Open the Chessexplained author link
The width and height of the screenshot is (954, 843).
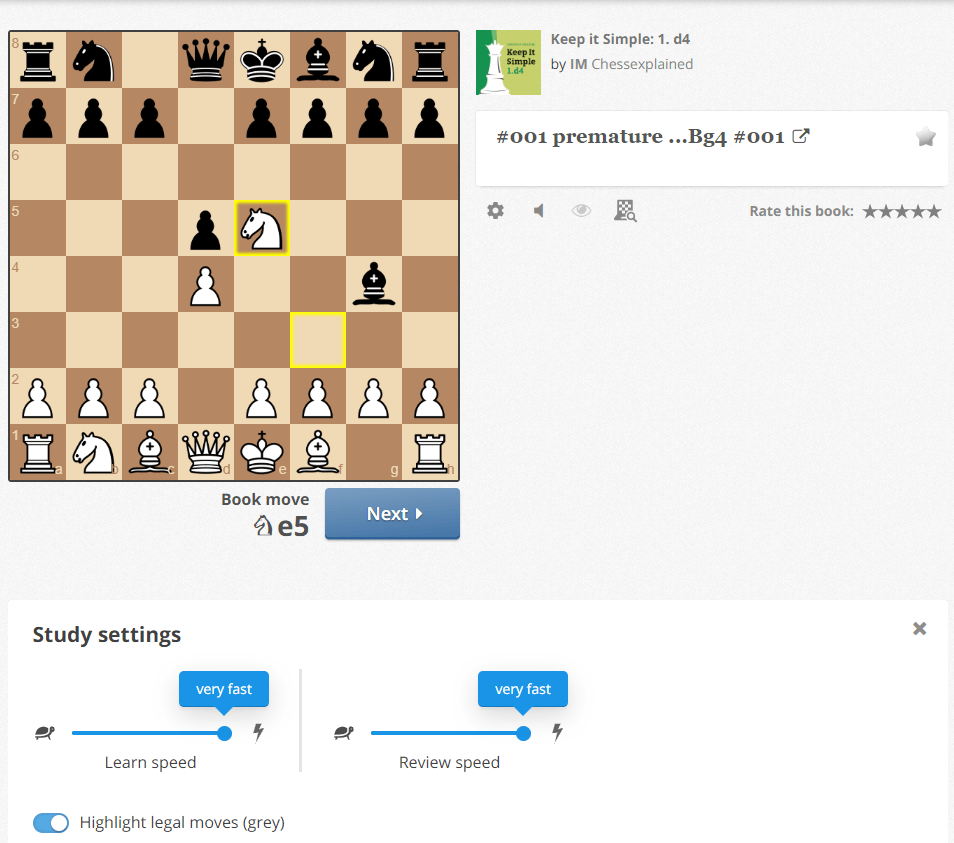642,64
